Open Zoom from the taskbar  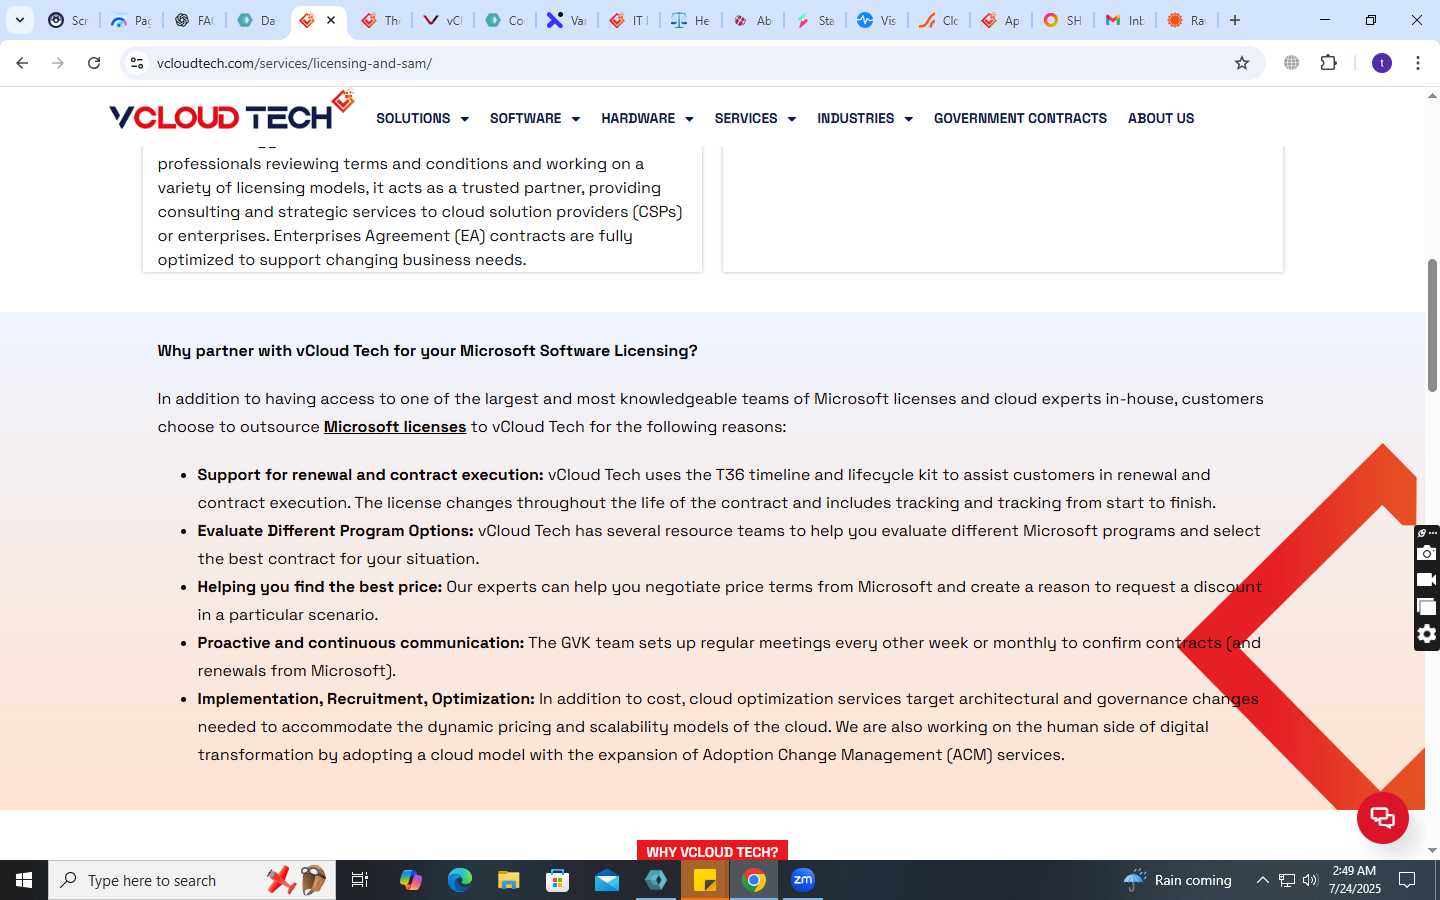pos(803,880)
